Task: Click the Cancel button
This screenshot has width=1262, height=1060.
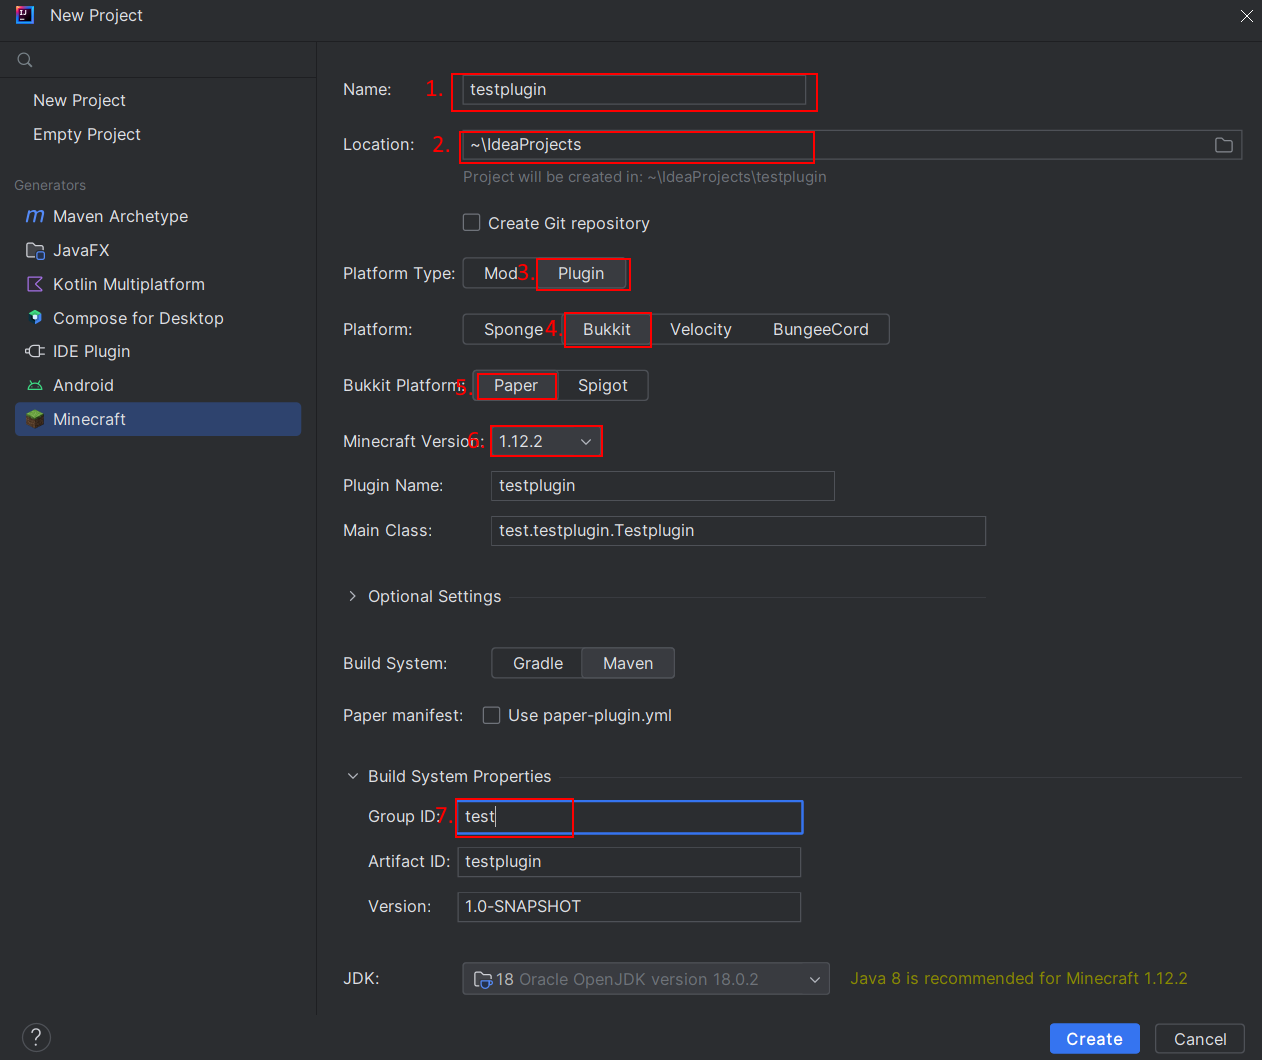Action: tap(1200, 1039)
